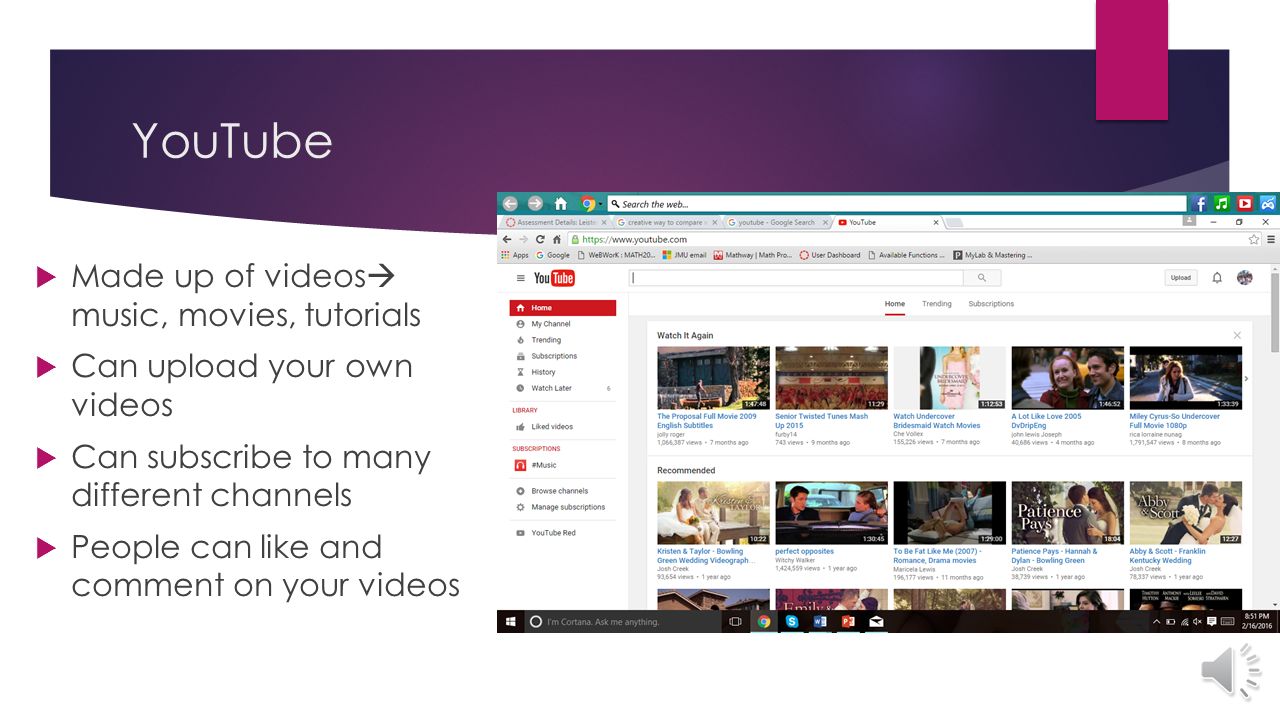1280x720 pixels.
Task: Select the top Subscriptions tab on YouTube
Action: point(991,304)
